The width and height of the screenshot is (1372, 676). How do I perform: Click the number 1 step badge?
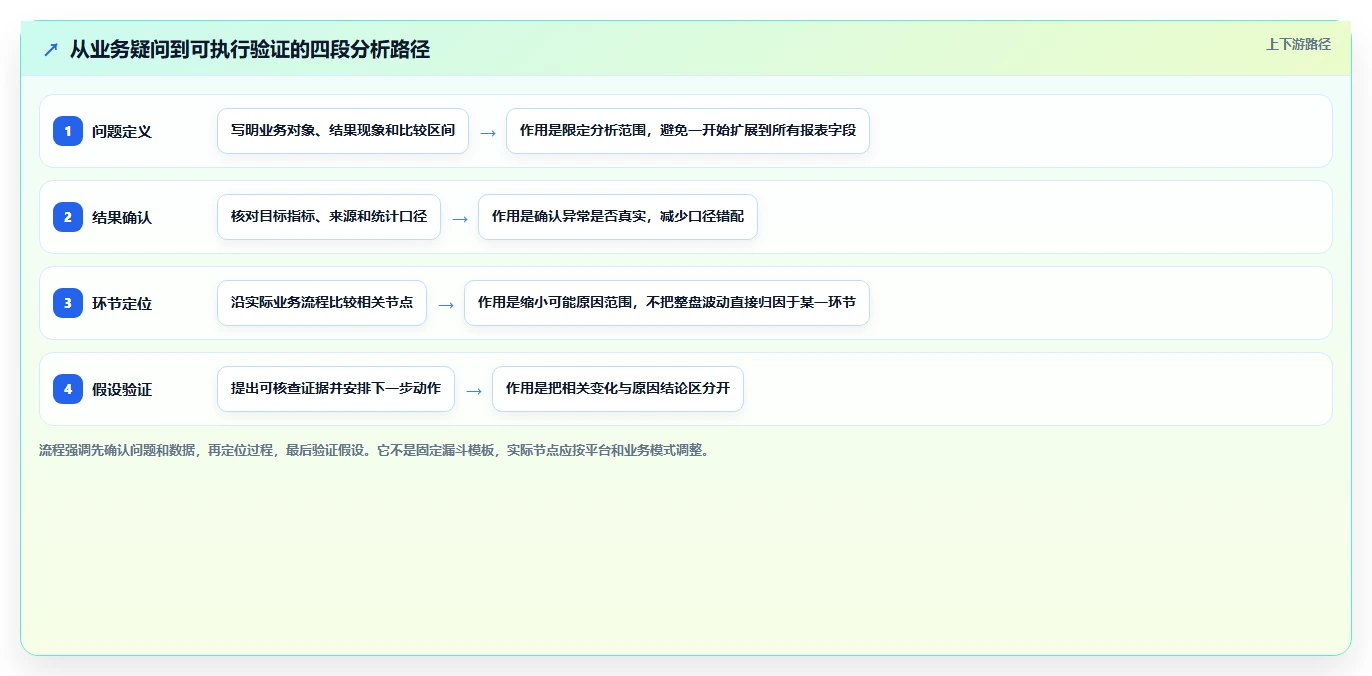pos(68,131)
